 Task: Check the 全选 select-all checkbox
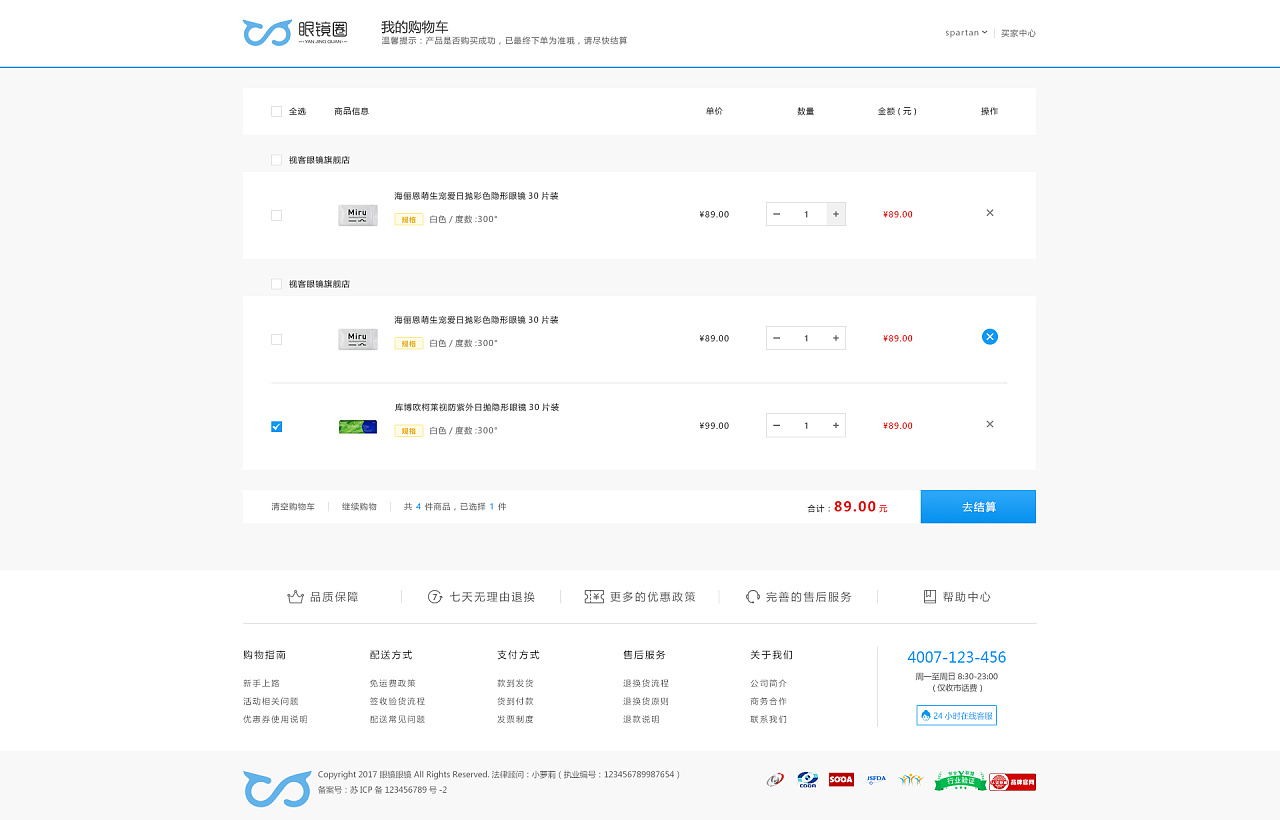point(276,111)
